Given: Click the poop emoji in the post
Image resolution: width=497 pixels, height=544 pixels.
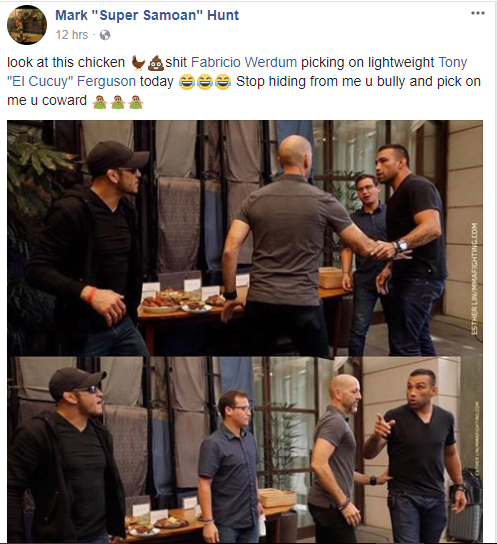Looking at the screenshot, I should point(155,63).
